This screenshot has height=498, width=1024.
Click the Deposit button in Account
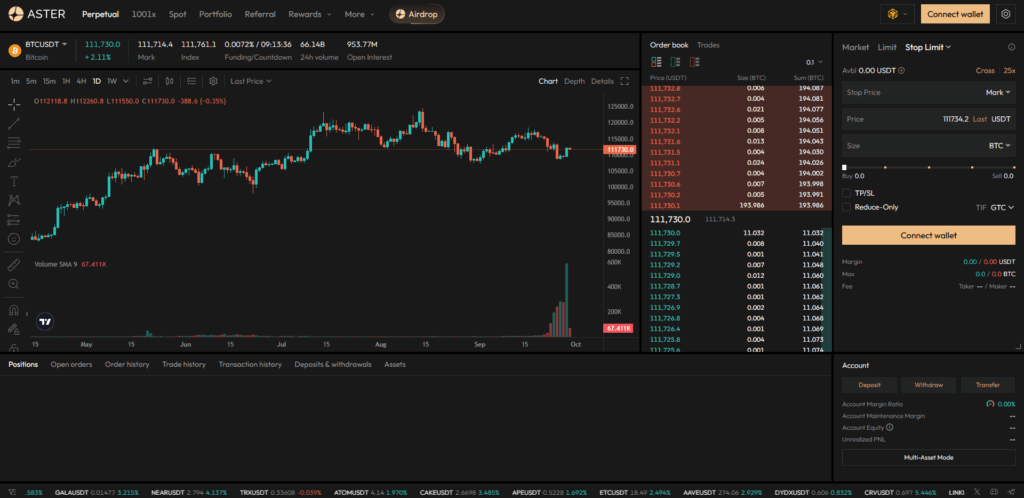tap(868, 385)
